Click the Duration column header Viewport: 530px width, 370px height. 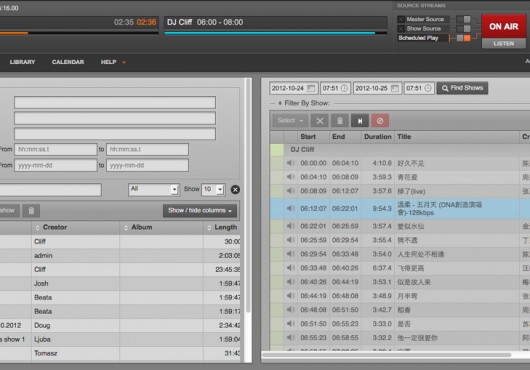[x=378, y=137]
